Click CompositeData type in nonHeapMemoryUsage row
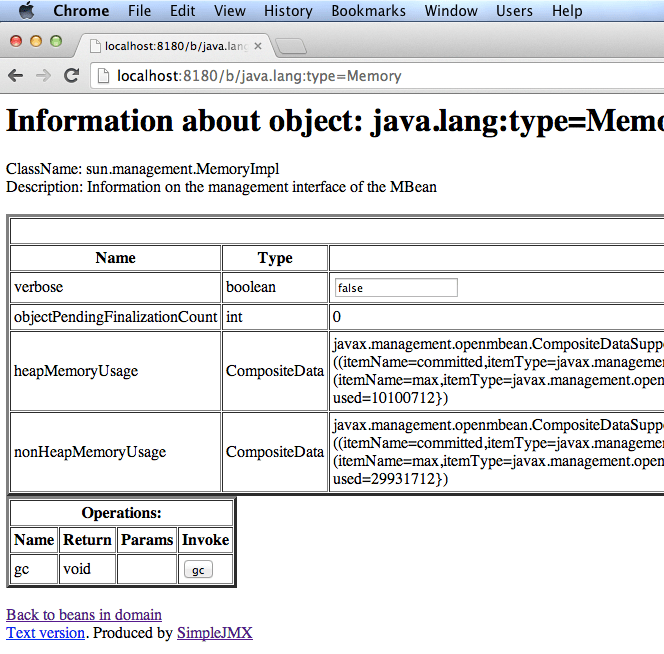 275,452
